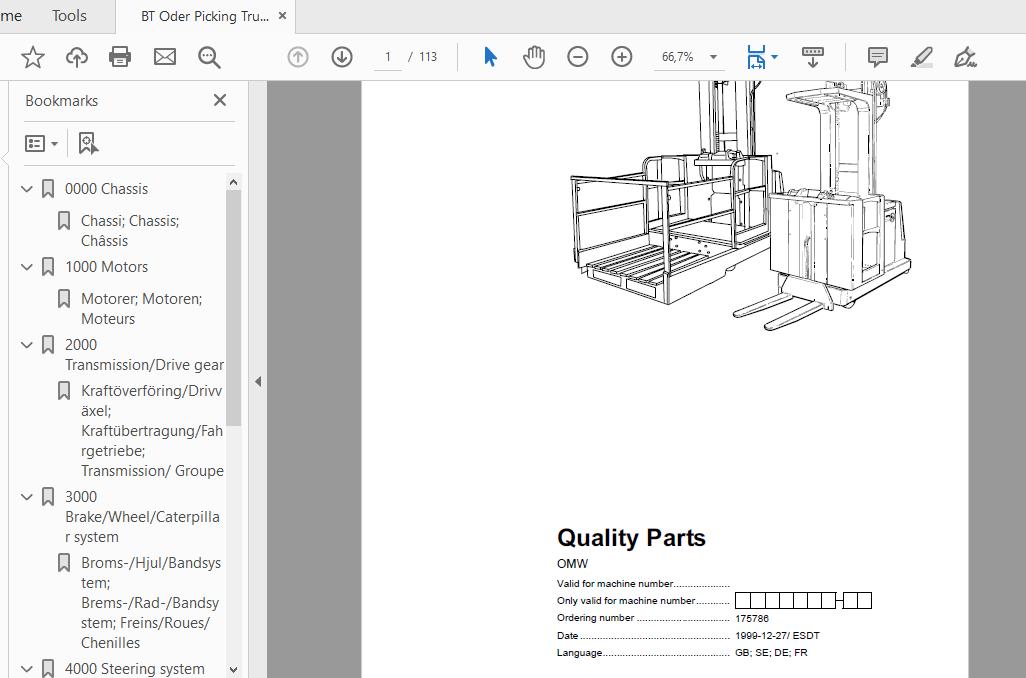Switch to the Tools tab
1026x678 pixels.
tap(69, 16)
